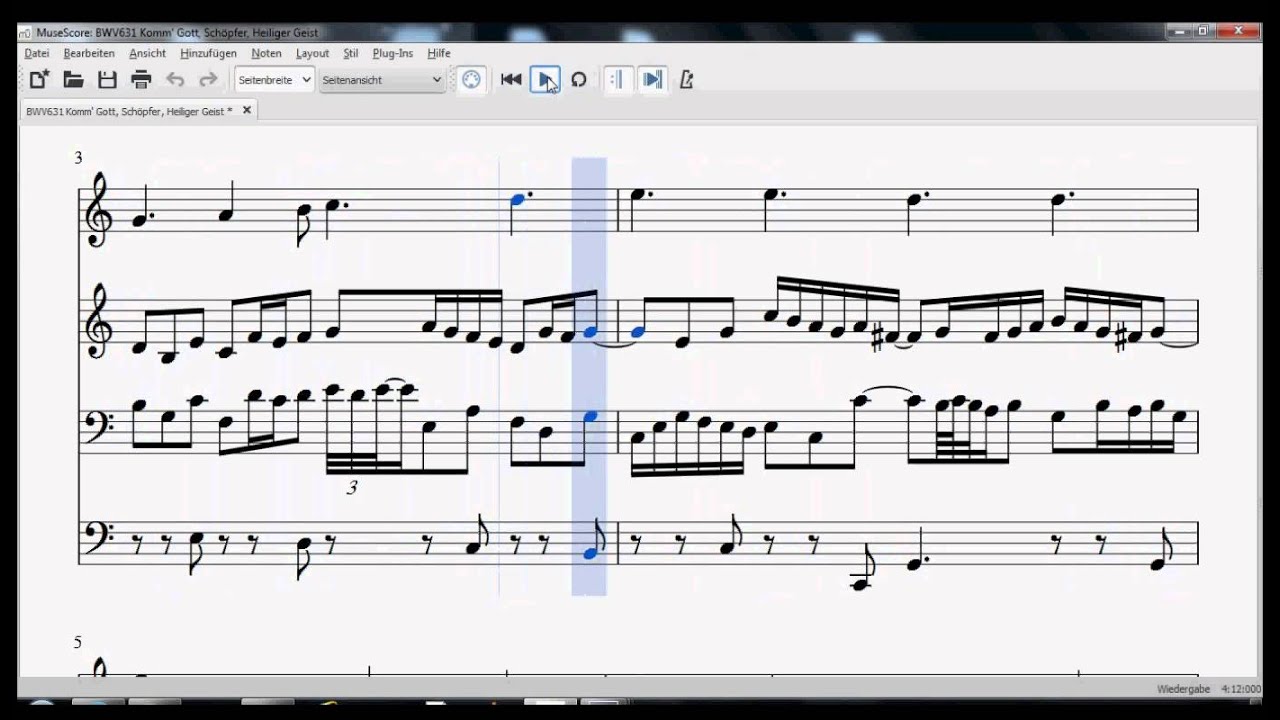Select measure number 5 label
The width and height of the screenshot is (1280, 720).
pyautogui.click(x=78, y=642)
